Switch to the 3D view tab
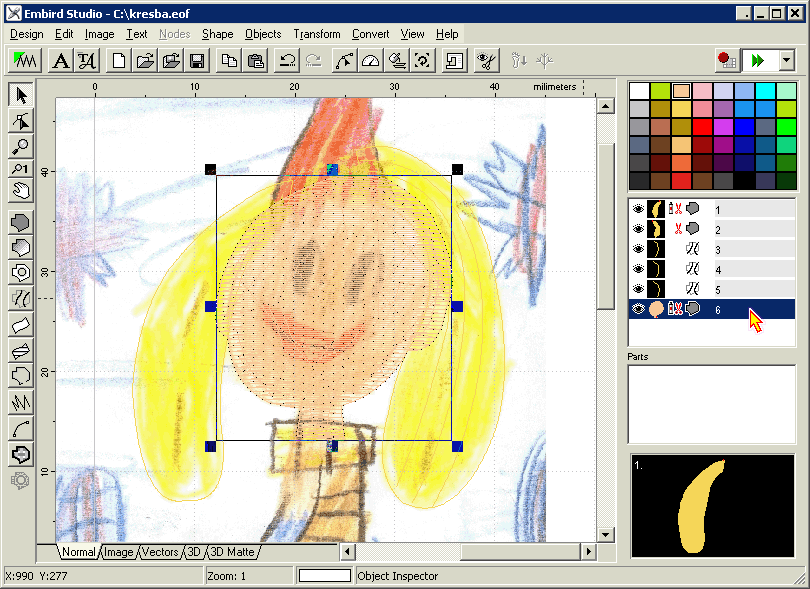The width and height of the screenshot is (810, 589). [x=194, y=552]
